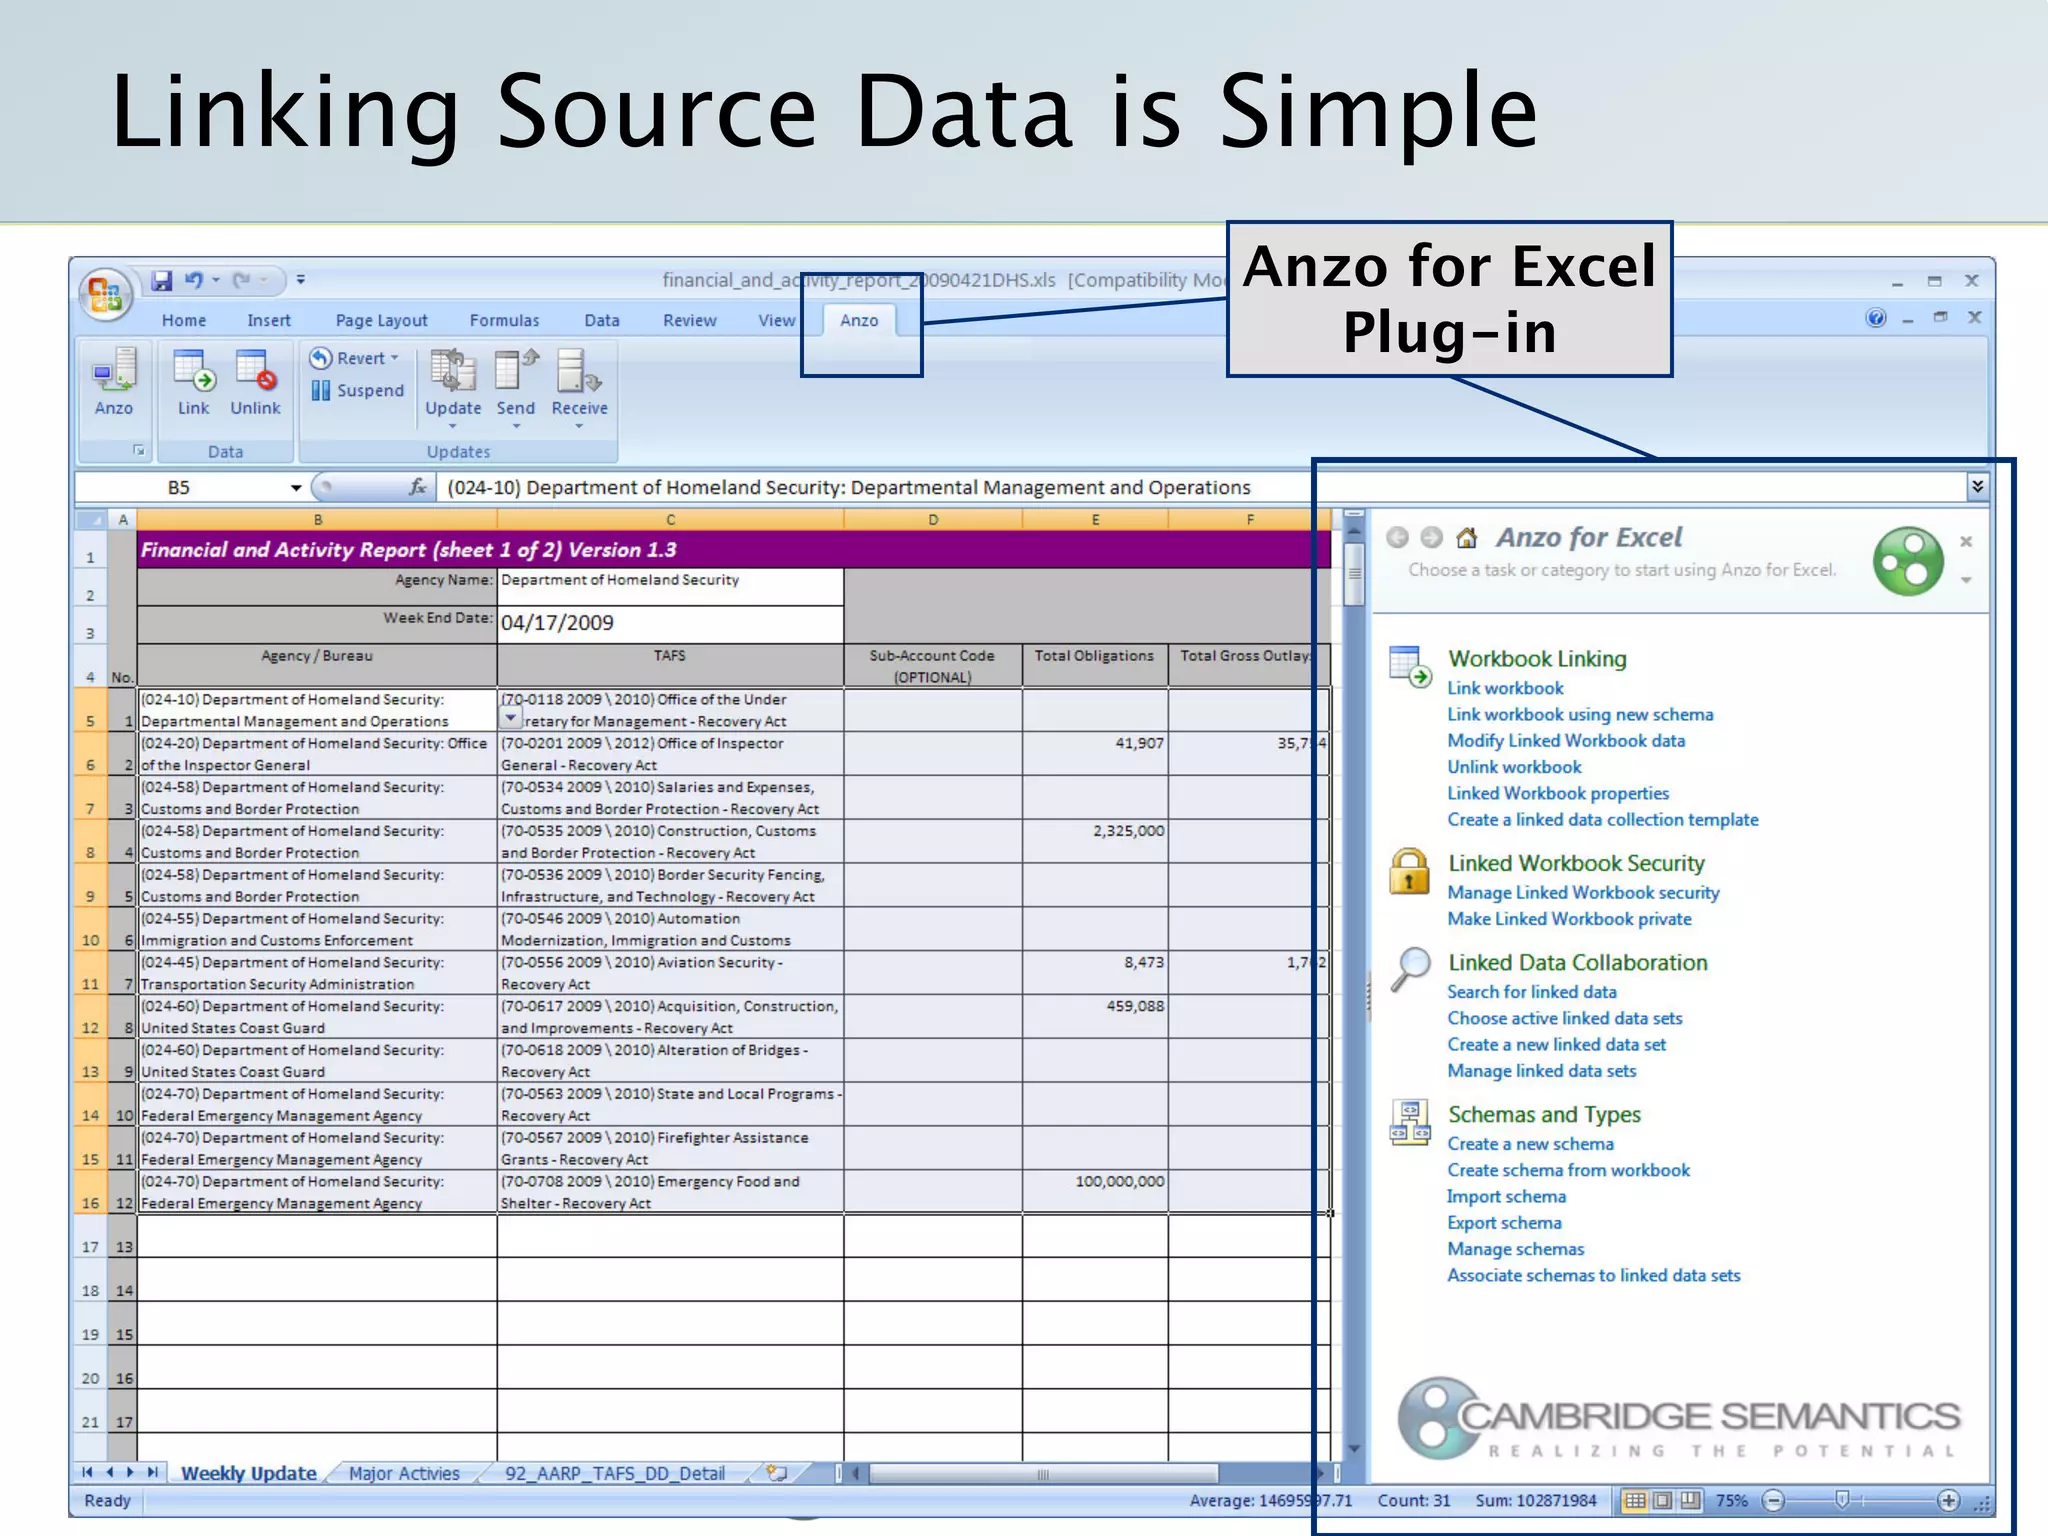Screen dimensions: 2048x1536
Task: Click the Workbook Linking category icon
Action: tap(1410, 667)
